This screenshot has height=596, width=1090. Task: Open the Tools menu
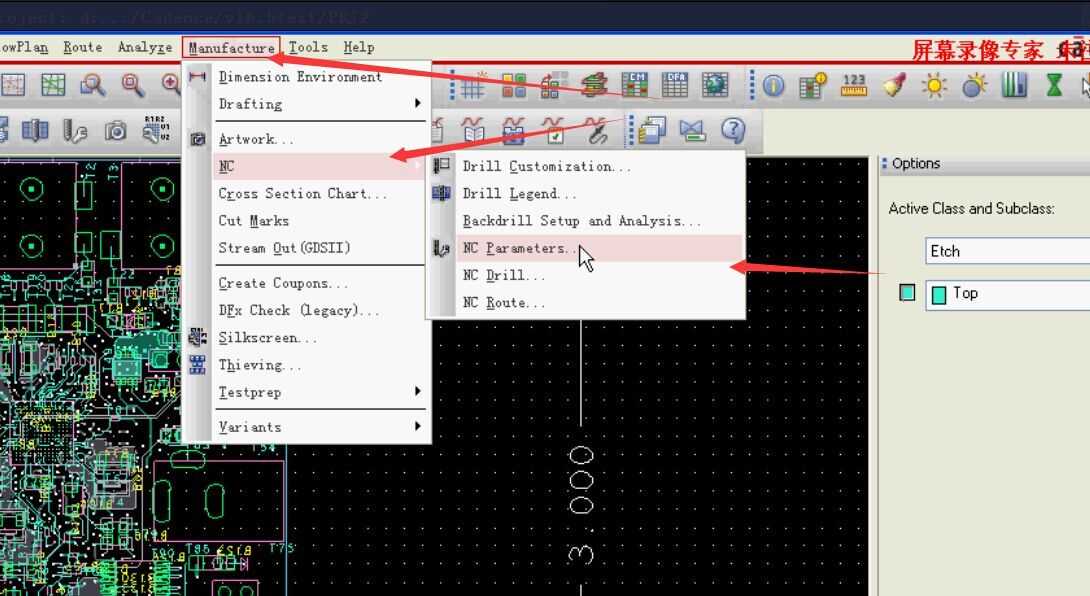tap(308, 47)
